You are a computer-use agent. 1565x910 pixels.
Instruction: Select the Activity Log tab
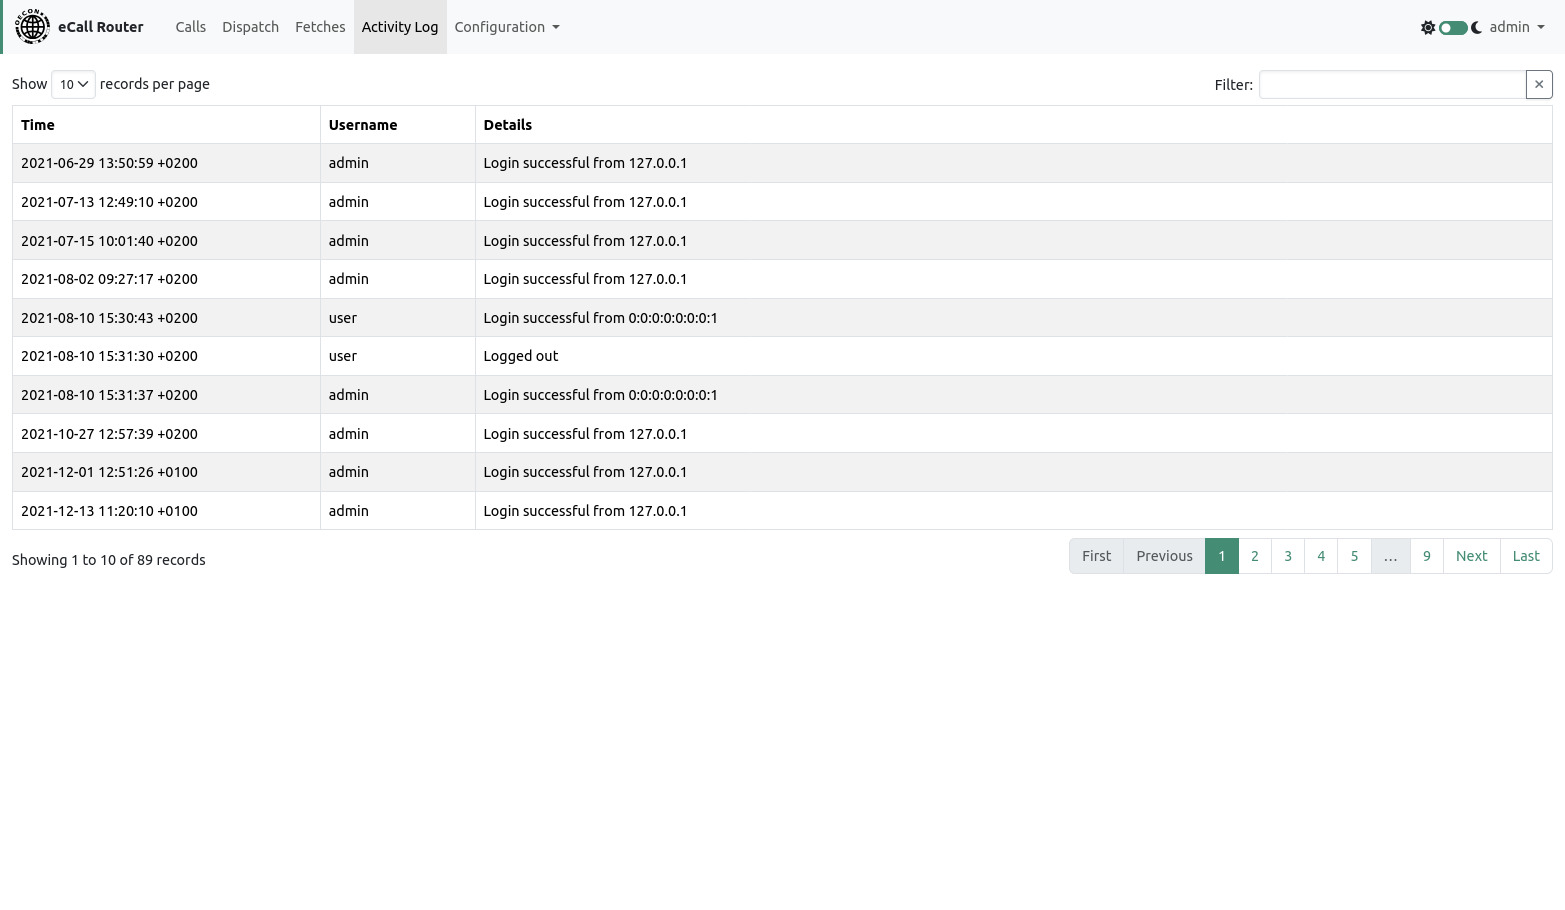pos(400,27)
